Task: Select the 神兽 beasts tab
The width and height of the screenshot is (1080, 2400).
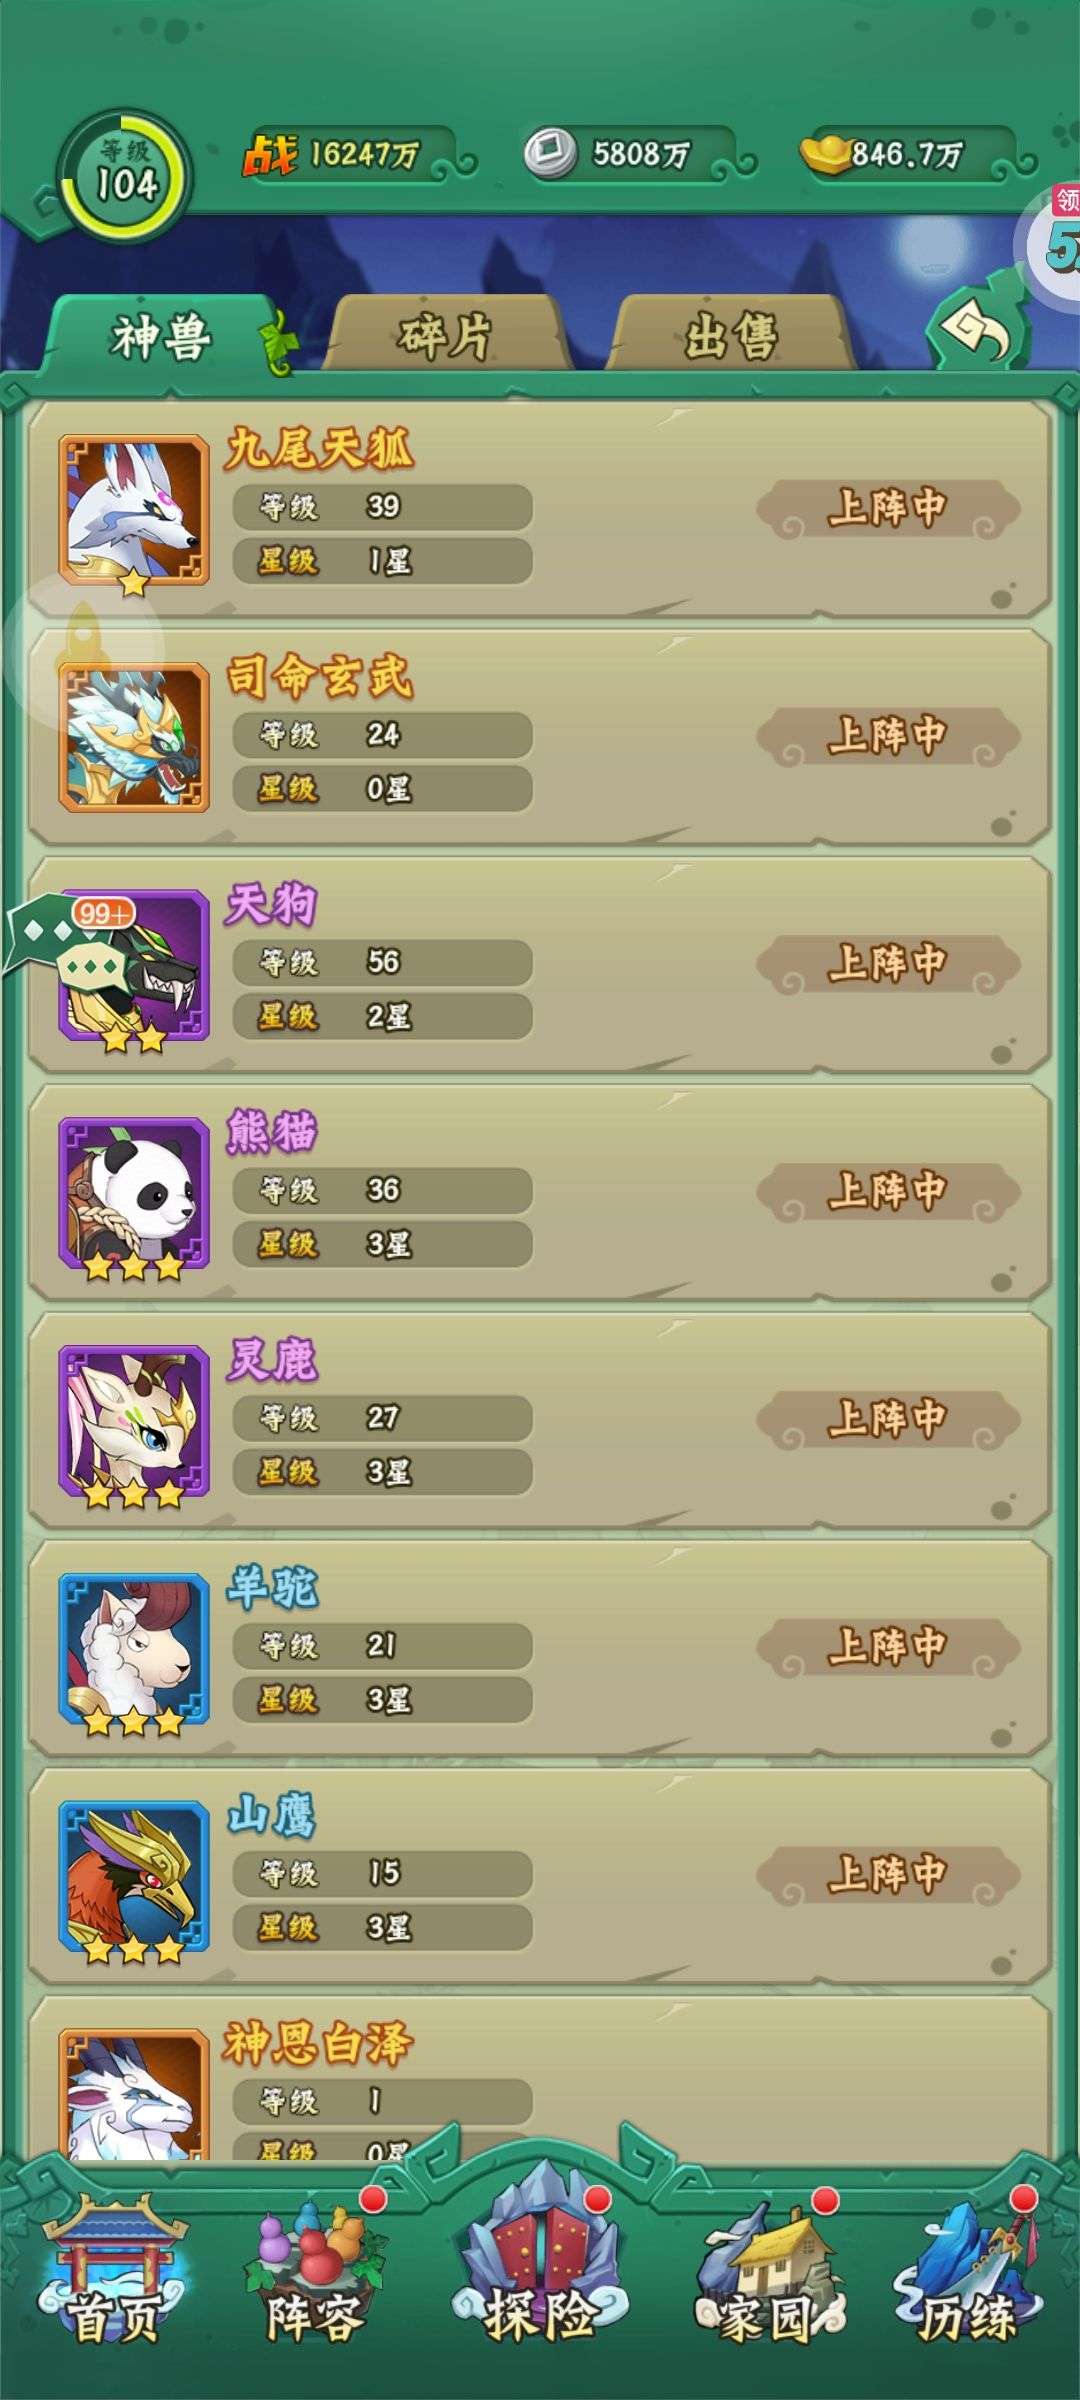Action: click(162, 336)
